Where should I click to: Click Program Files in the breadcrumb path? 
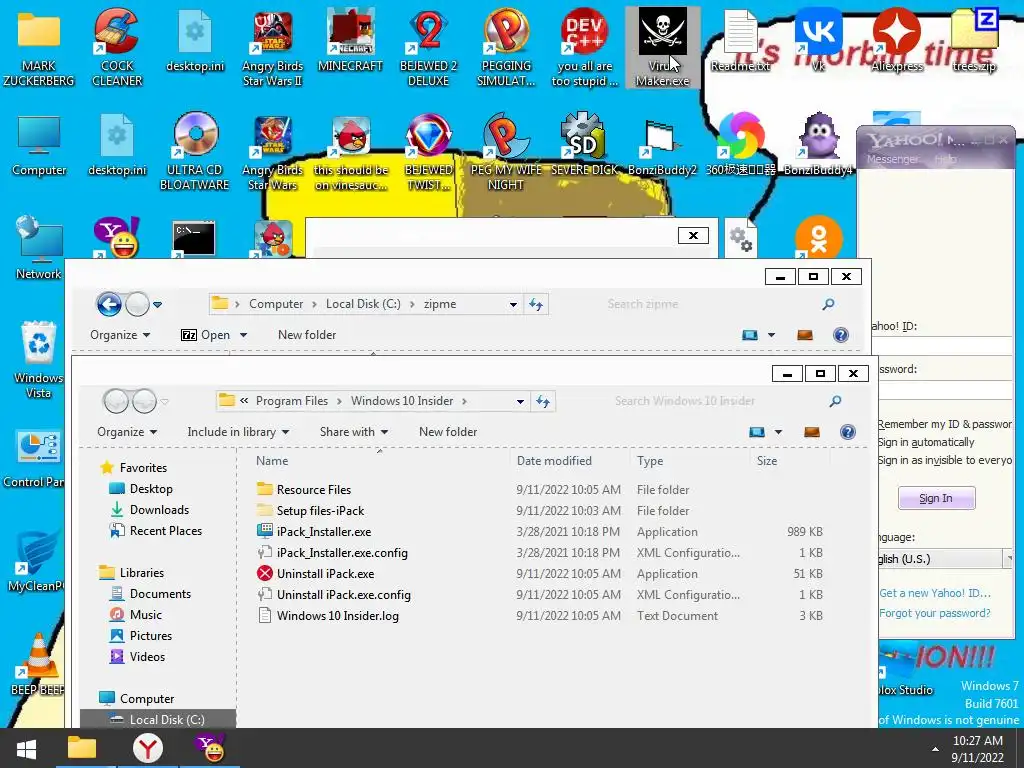tap(292, 401)
